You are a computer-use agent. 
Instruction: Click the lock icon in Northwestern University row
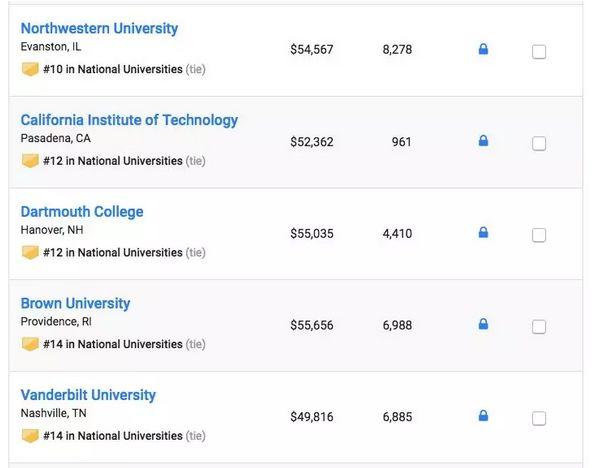point(483,49)
